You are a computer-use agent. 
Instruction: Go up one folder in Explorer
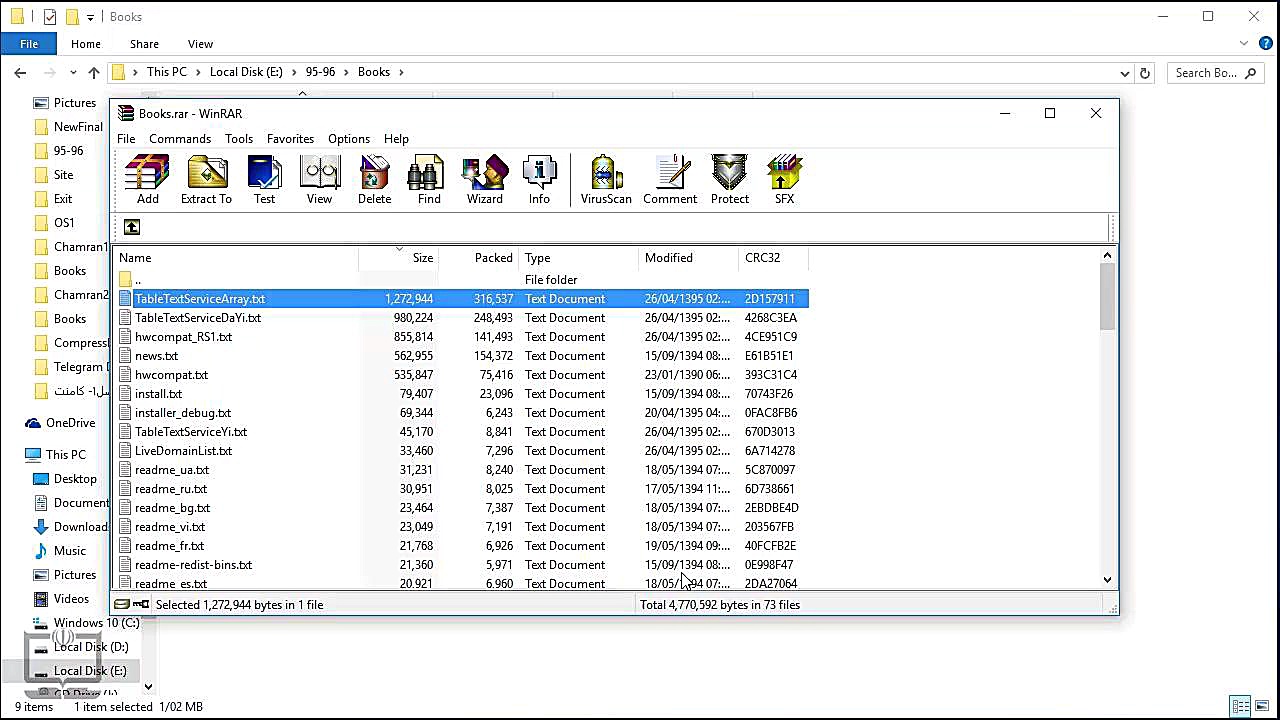pos(94,72)
